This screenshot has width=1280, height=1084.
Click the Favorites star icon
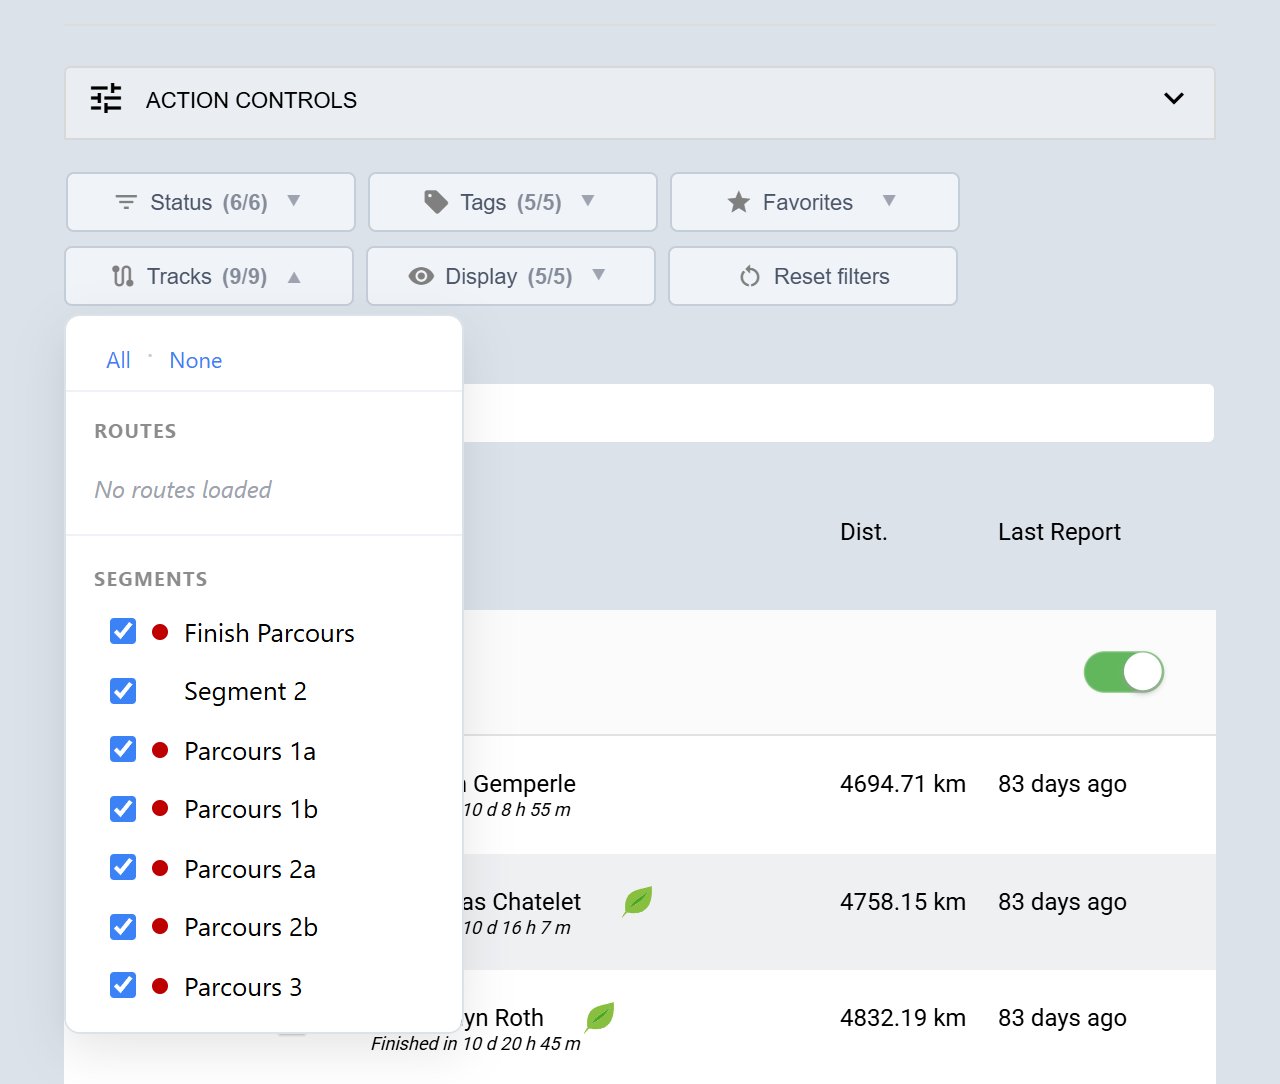click(x=739, y=202)
